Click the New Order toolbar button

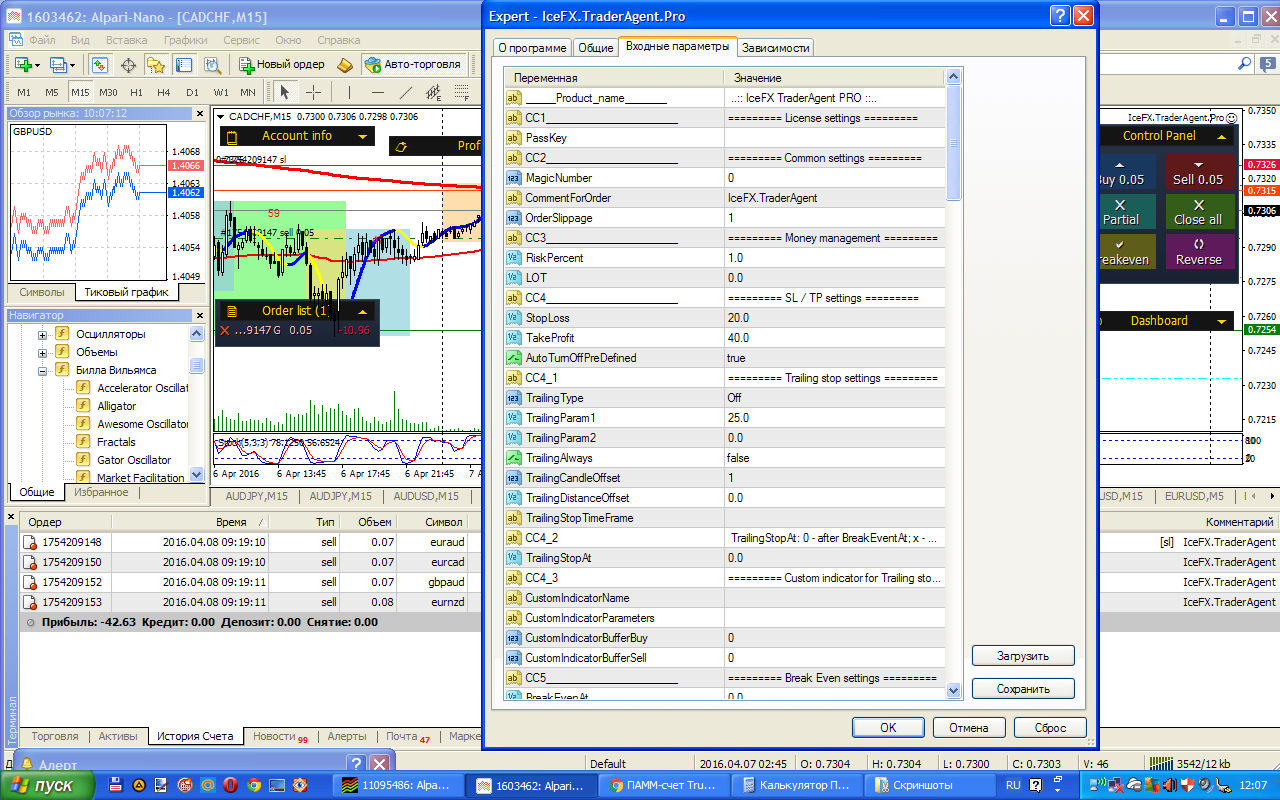coord(282,64)
